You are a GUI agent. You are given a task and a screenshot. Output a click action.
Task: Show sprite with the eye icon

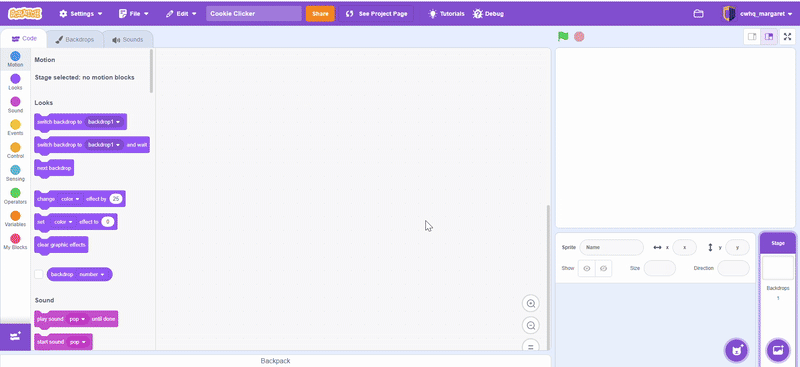587,268
